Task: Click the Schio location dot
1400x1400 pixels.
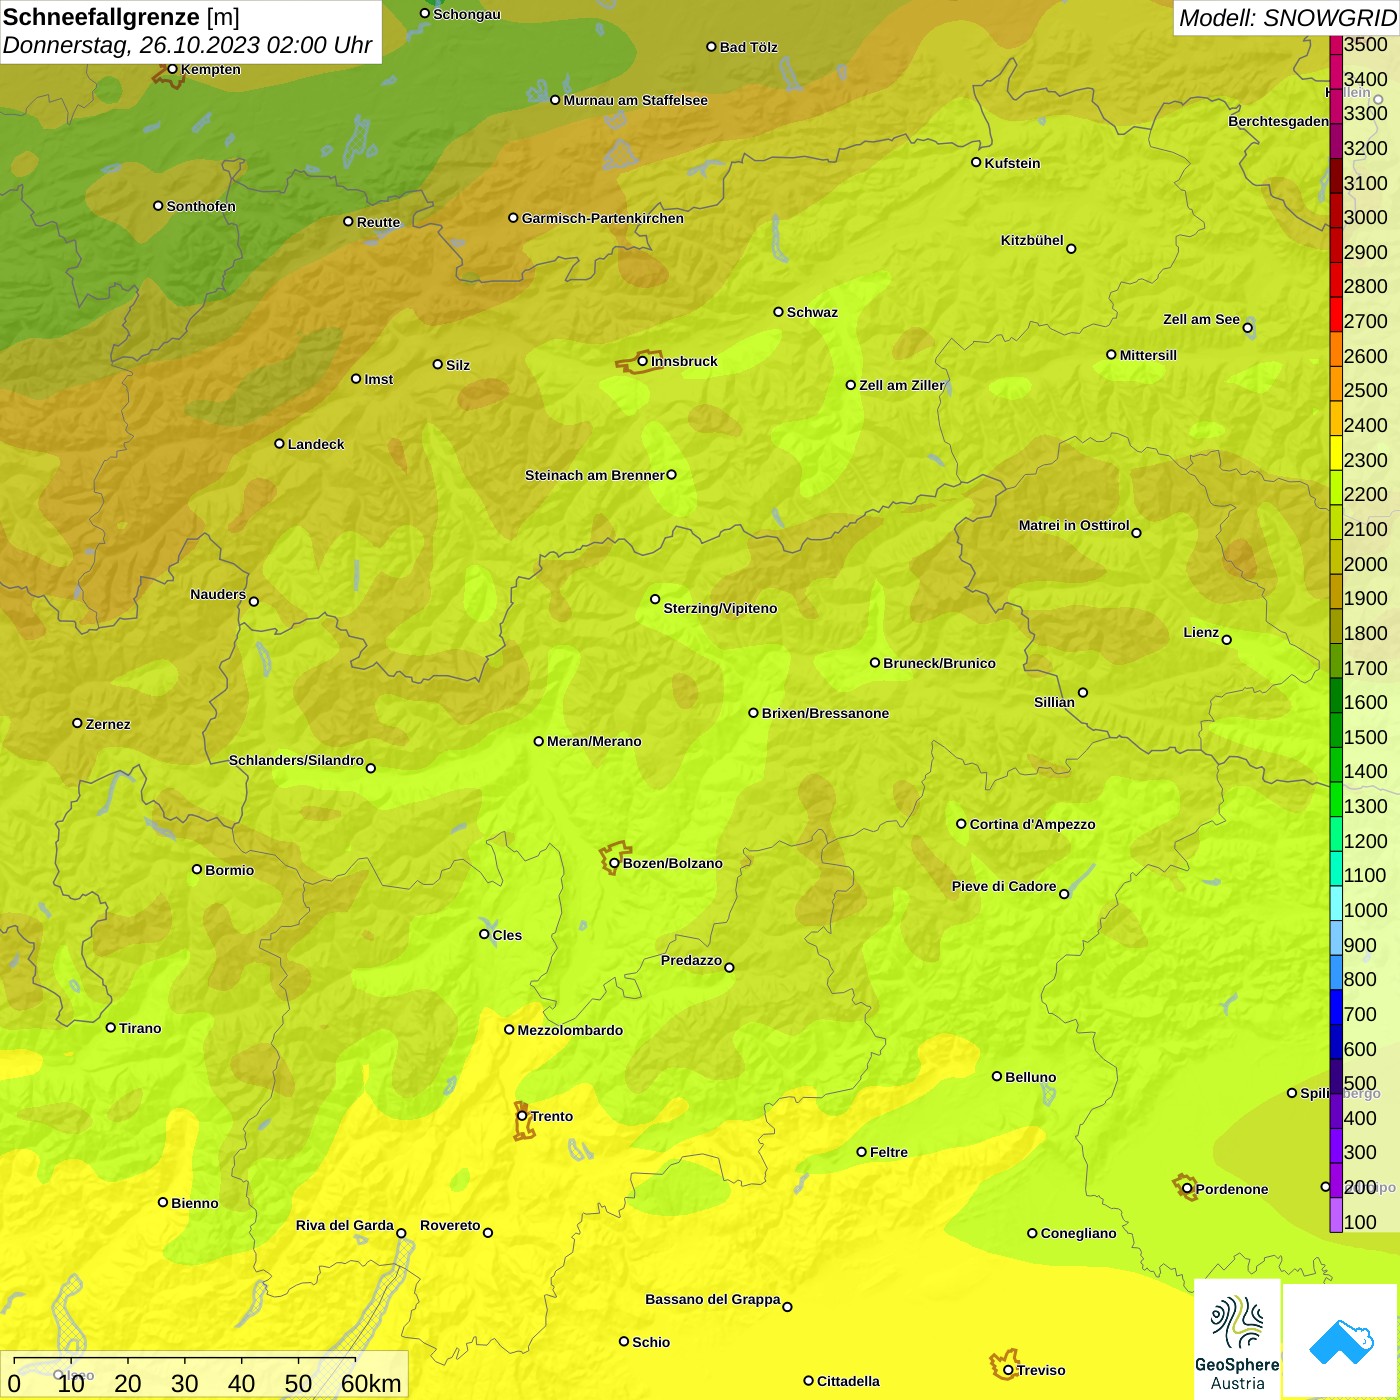Action: 624,1342
